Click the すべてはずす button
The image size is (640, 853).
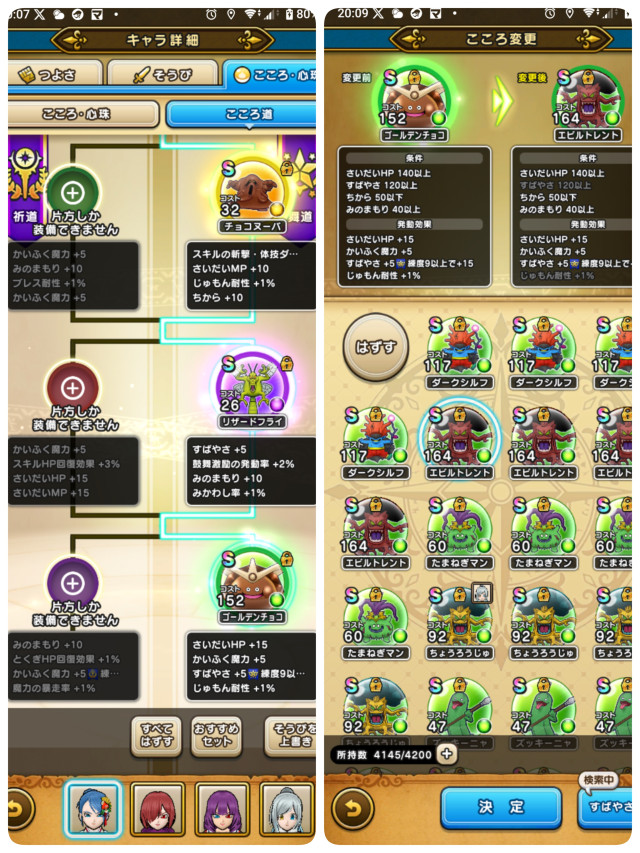click(x=156, y=736)
